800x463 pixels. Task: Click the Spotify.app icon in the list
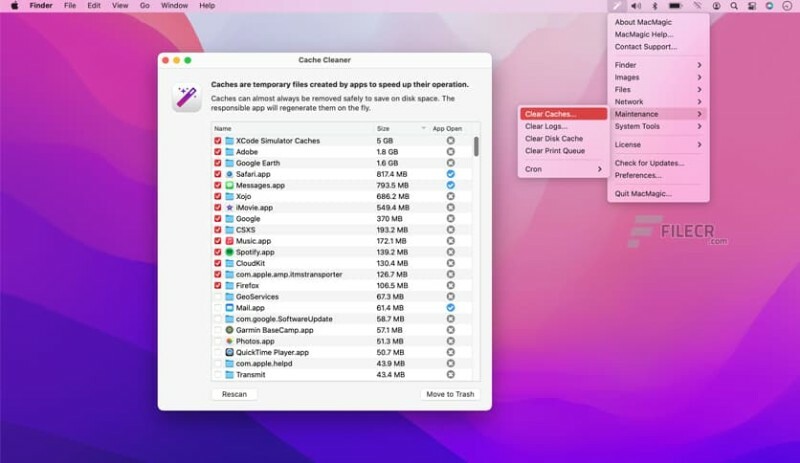click(229, 252)
